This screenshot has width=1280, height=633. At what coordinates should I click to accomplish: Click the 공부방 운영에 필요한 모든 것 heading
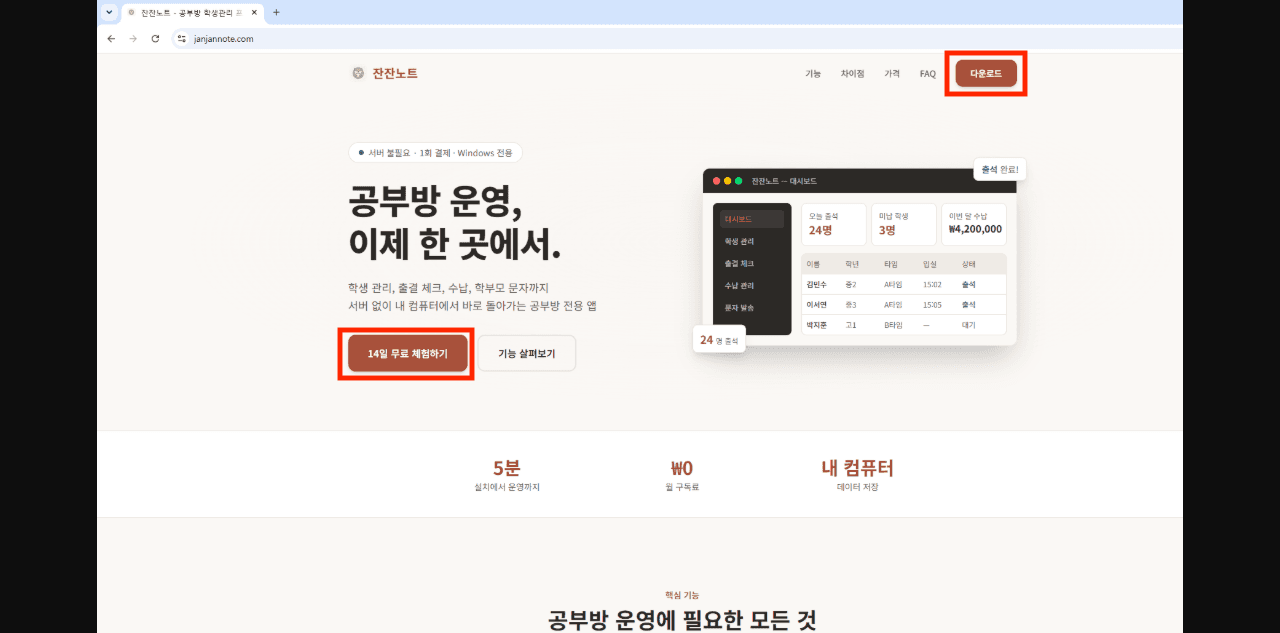pyautogui.click(x=682, y=620)
